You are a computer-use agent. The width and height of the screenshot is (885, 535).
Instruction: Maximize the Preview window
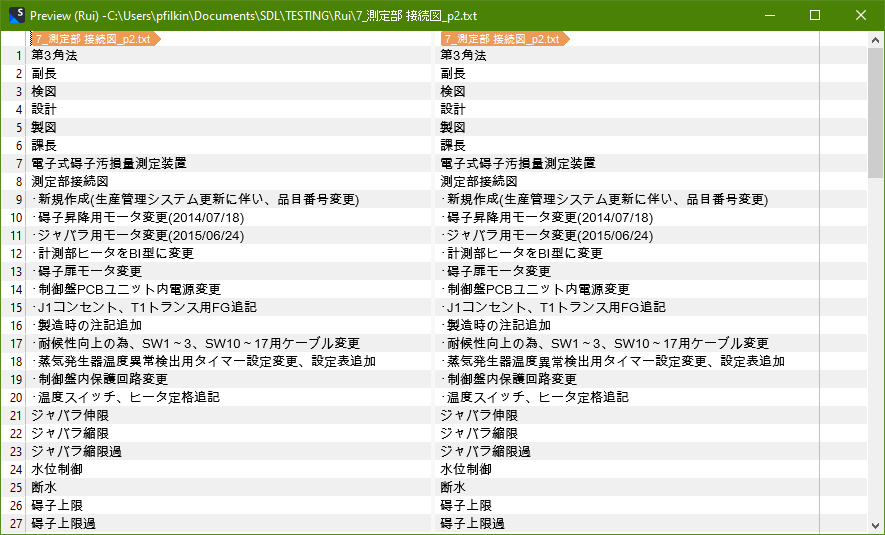(814, 16)
